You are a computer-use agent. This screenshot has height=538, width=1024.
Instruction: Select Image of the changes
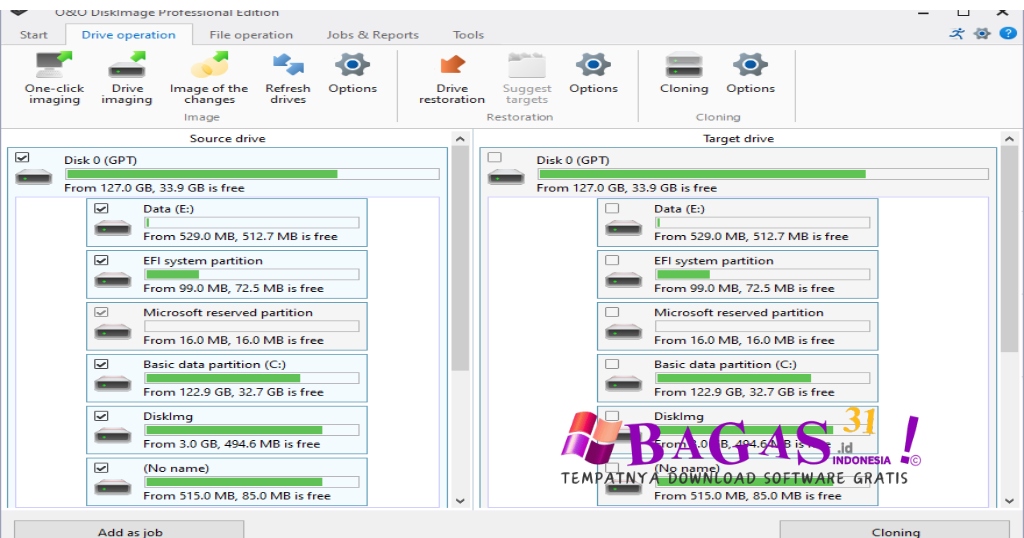(x=209, y=78)
